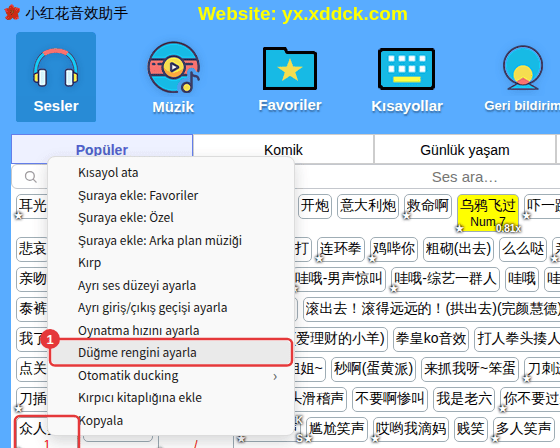Click the search magnifier icon

coord(31,177)
